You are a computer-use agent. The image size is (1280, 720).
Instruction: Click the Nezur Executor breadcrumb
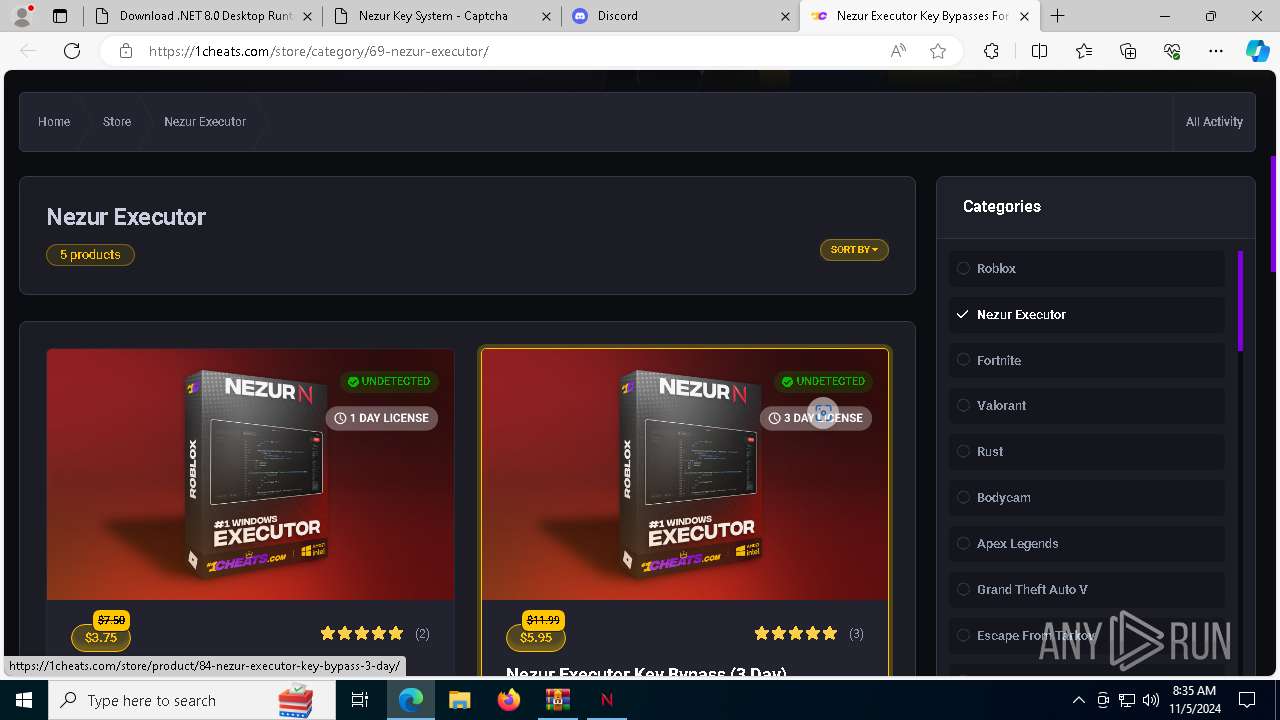point(205,122)
